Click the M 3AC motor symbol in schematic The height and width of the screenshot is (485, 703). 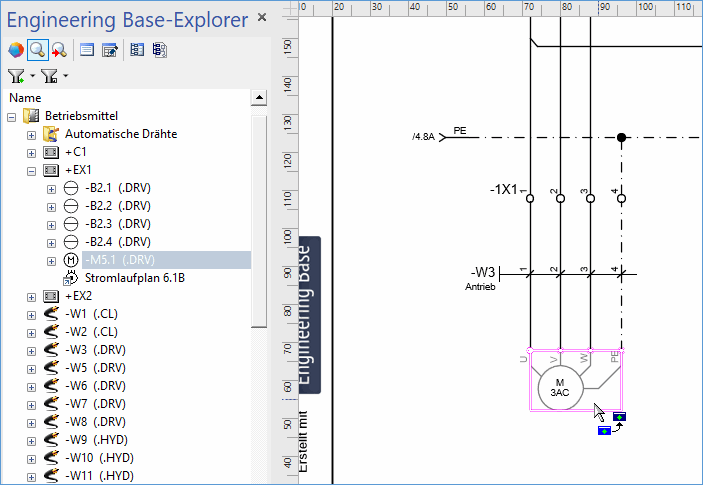point(560,387)
